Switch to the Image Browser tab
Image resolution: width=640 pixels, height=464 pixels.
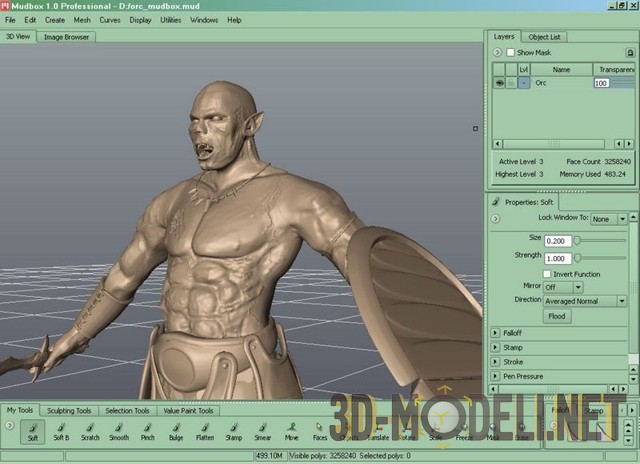66,37
